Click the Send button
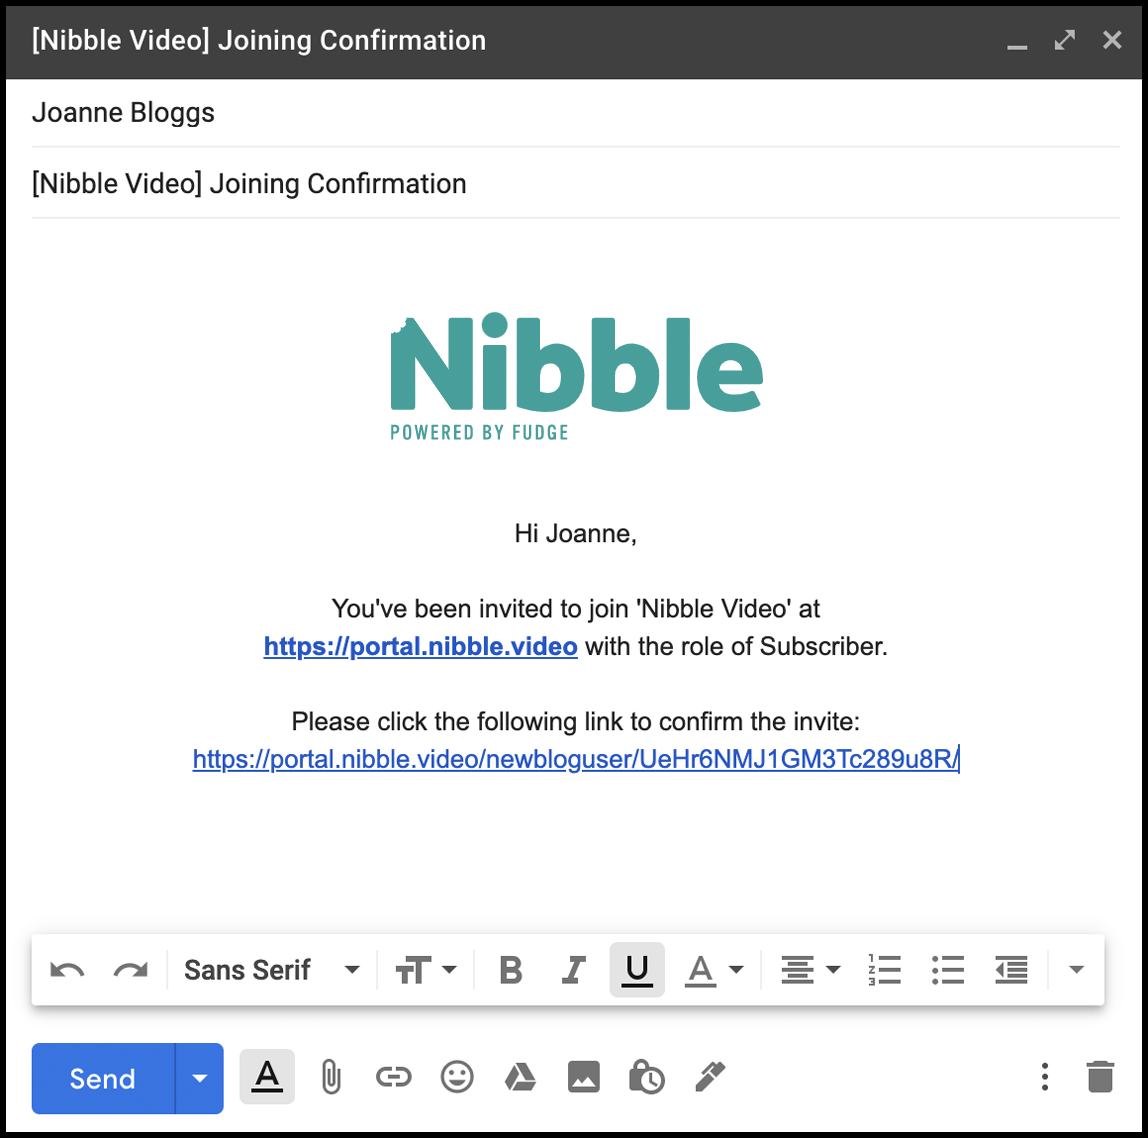This screenshot has width=1148, height=1138. click(103, 1079)
